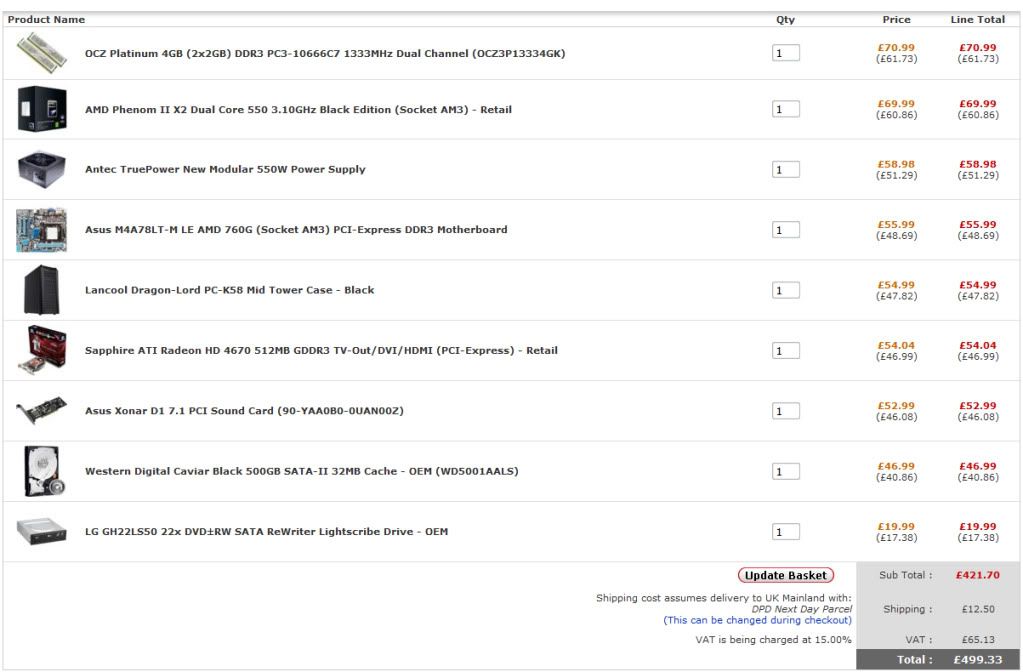1023x672 pixels.
Task: Click £46.99 in the Price column
Action: pos(896,466)
